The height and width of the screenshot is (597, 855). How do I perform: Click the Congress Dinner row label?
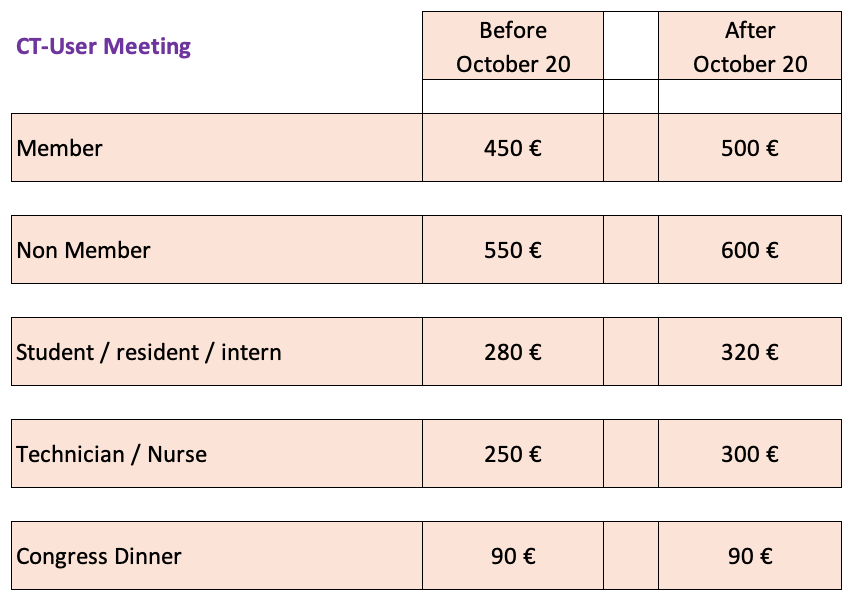pos(99,556)
